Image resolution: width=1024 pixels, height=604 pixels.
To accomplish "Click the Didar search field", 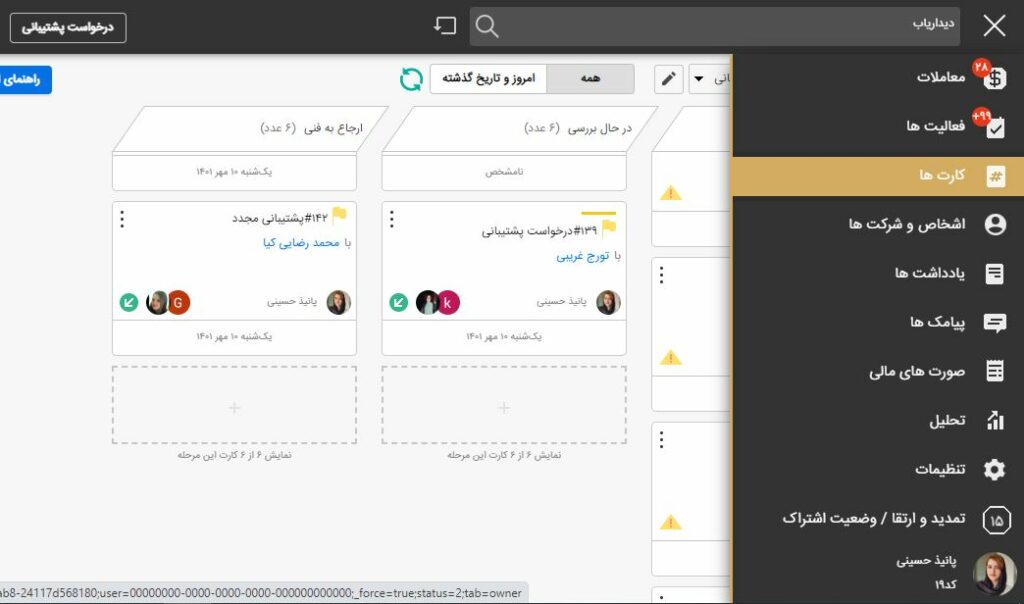I will pyautogui.click(x=714, y=26).
